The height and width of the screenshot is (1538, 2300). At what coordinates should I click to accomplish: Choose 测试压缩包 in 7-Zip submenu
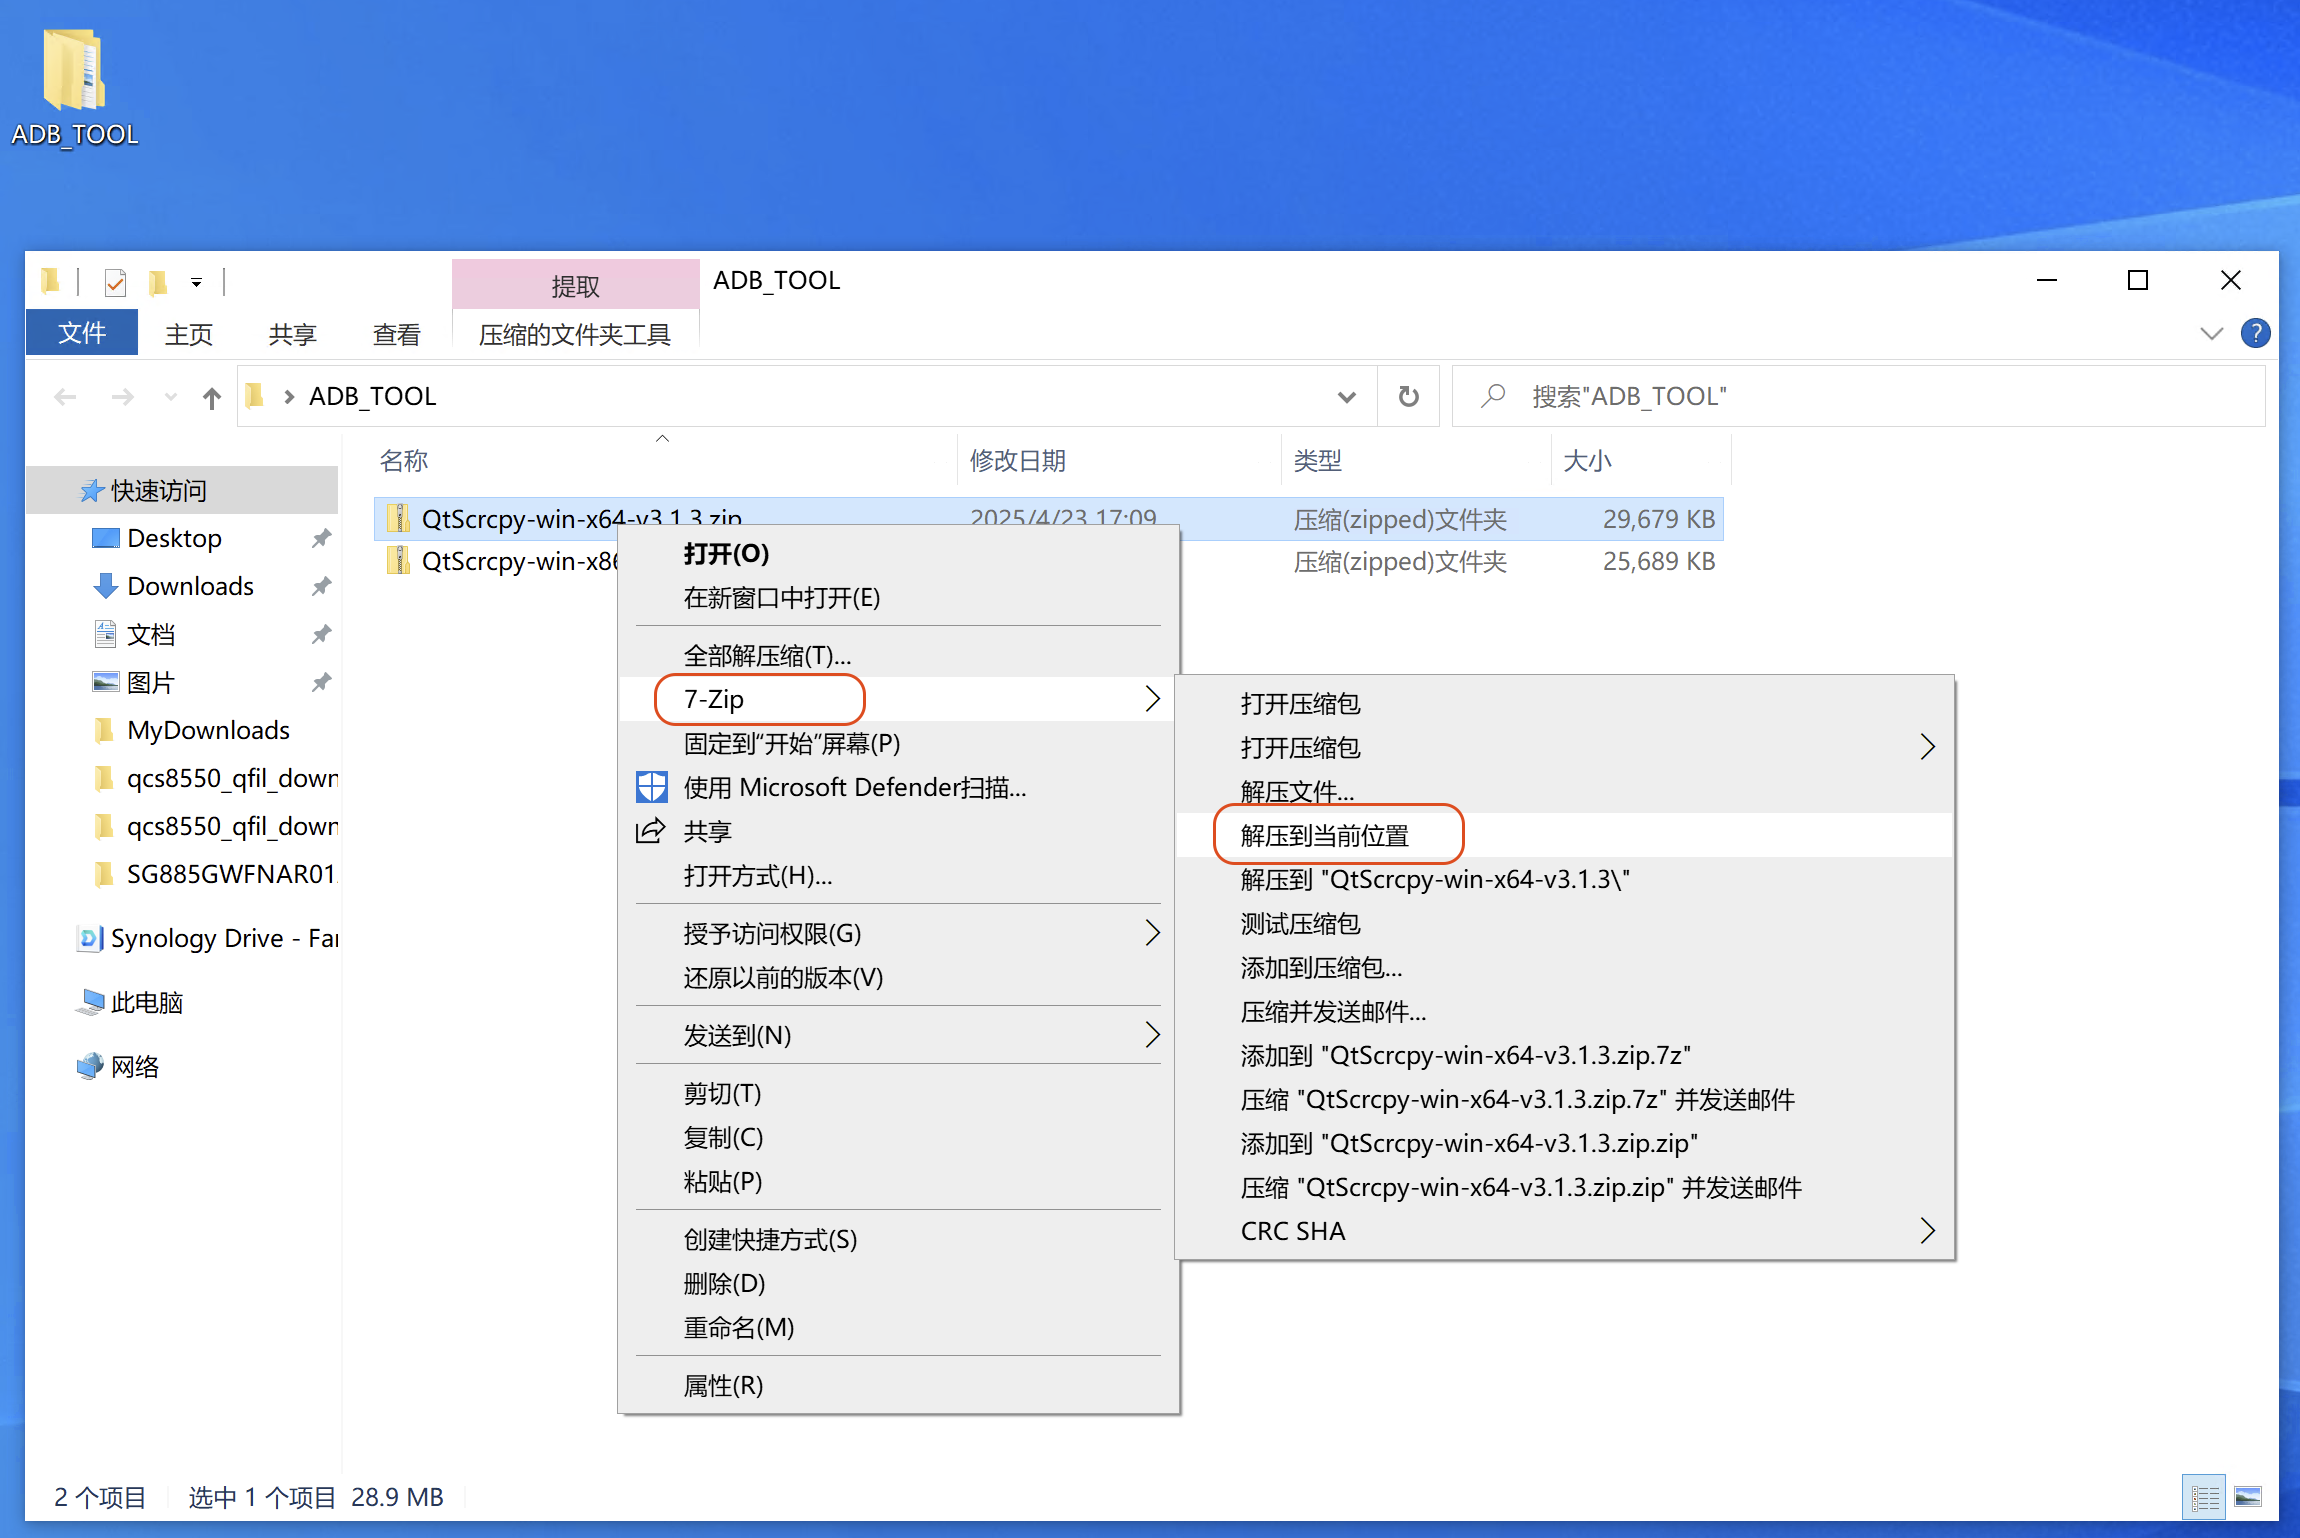point(1565,923)
